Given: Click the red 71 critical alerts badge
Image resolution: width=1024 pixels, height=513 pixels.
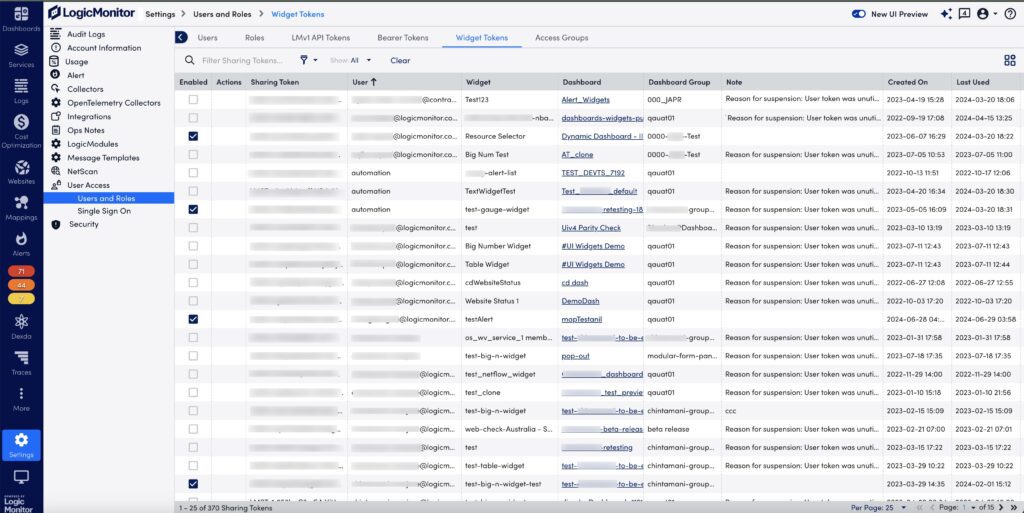Looking at the screenshot, I should 21,272.
